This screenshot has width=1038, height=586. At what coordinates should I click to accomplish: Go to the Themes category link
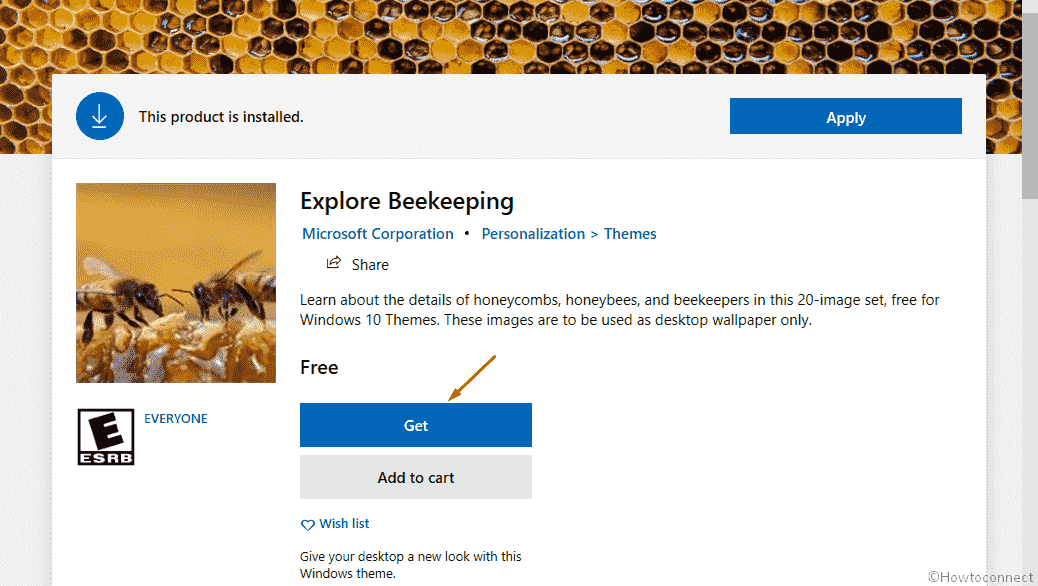(x=630, y=234)
